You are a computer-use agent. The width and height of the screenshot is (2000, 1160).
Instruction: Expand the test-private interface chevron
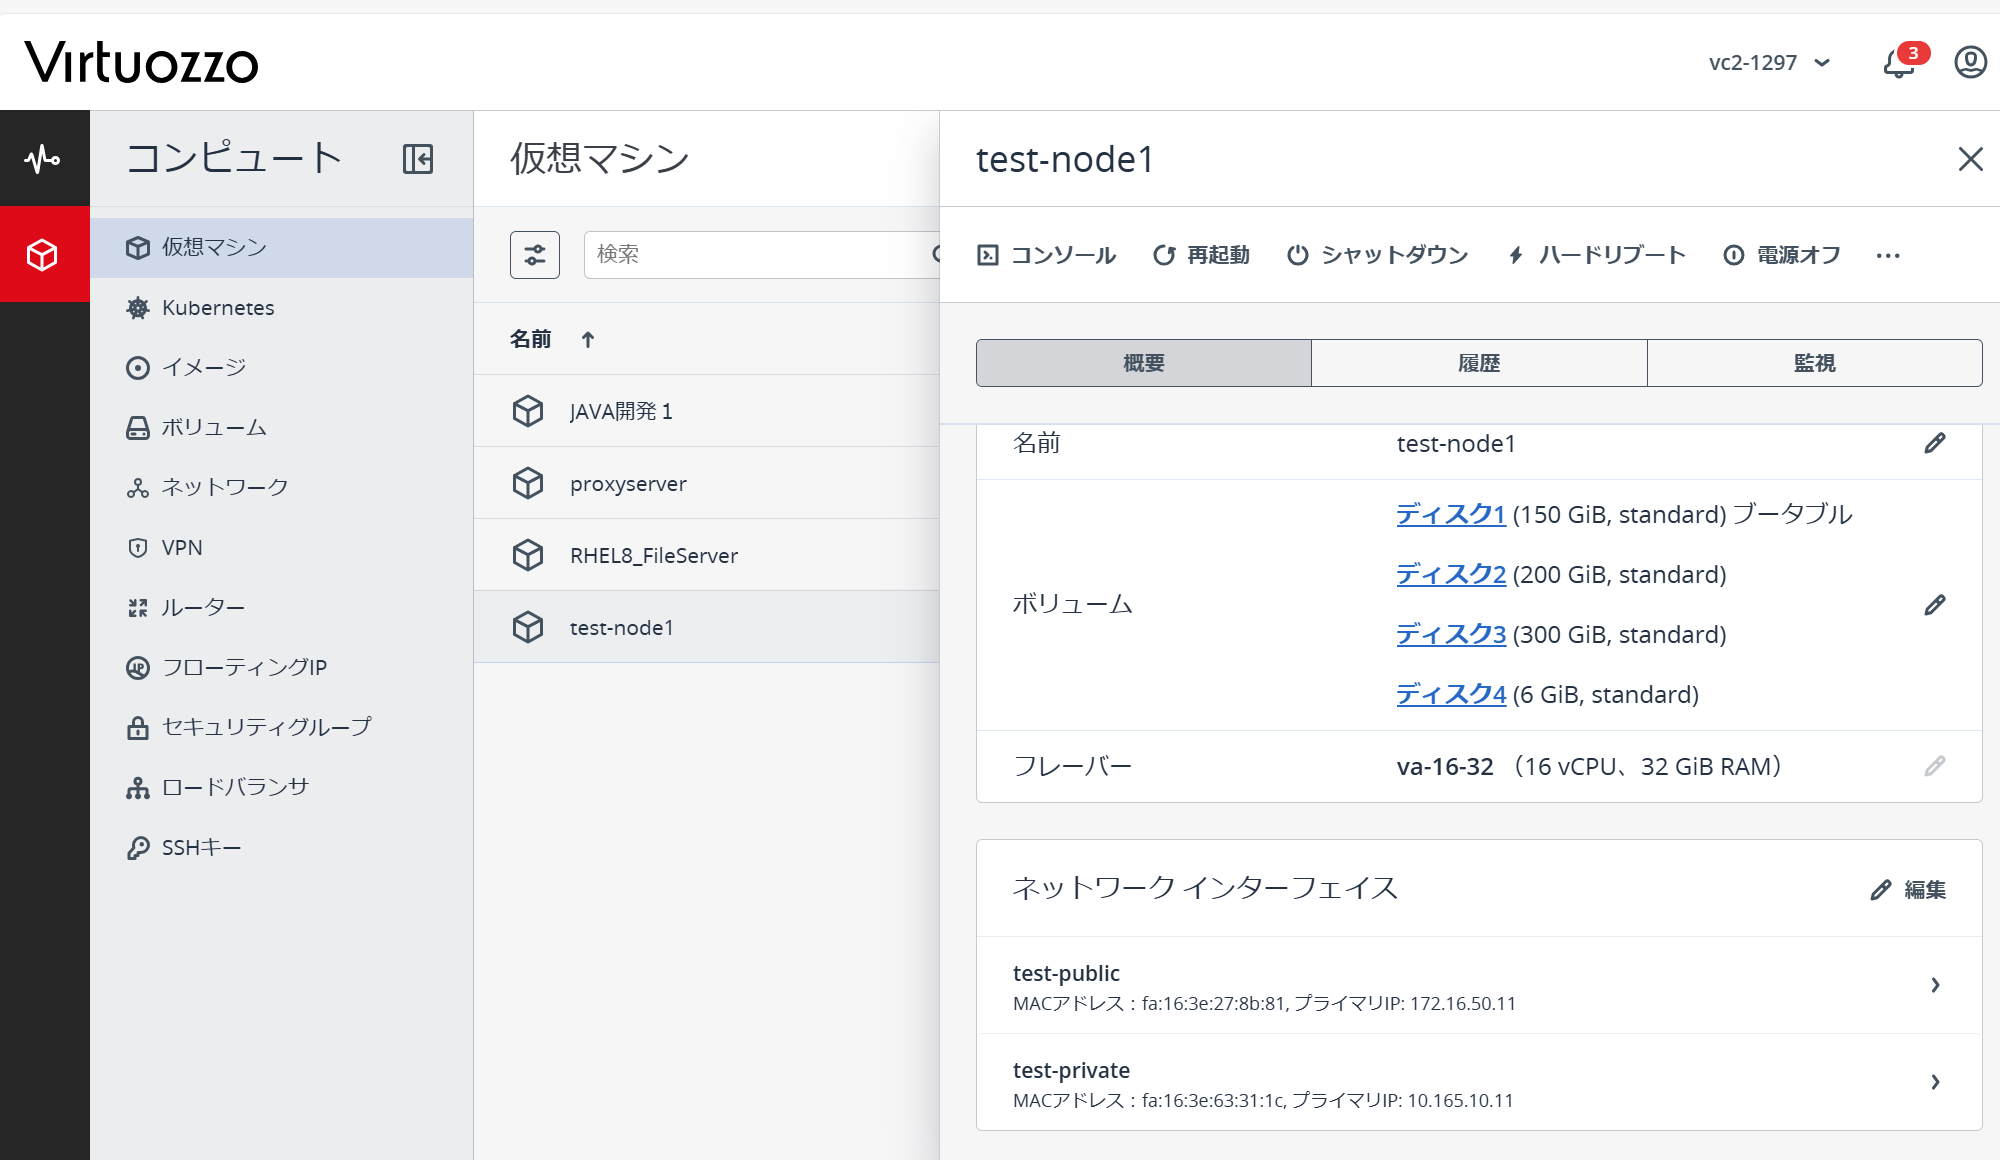1935,1082
